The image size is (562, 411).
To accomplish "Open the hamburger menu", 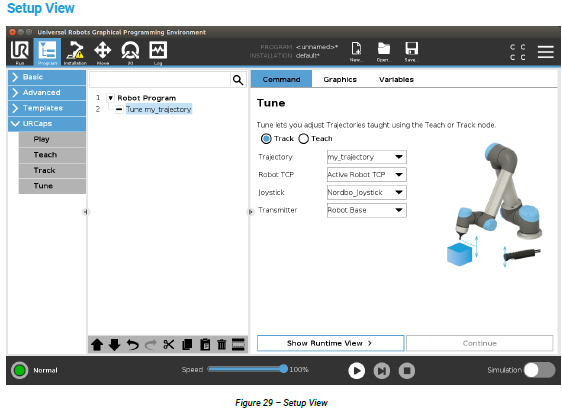I will [x=546, y=52].
